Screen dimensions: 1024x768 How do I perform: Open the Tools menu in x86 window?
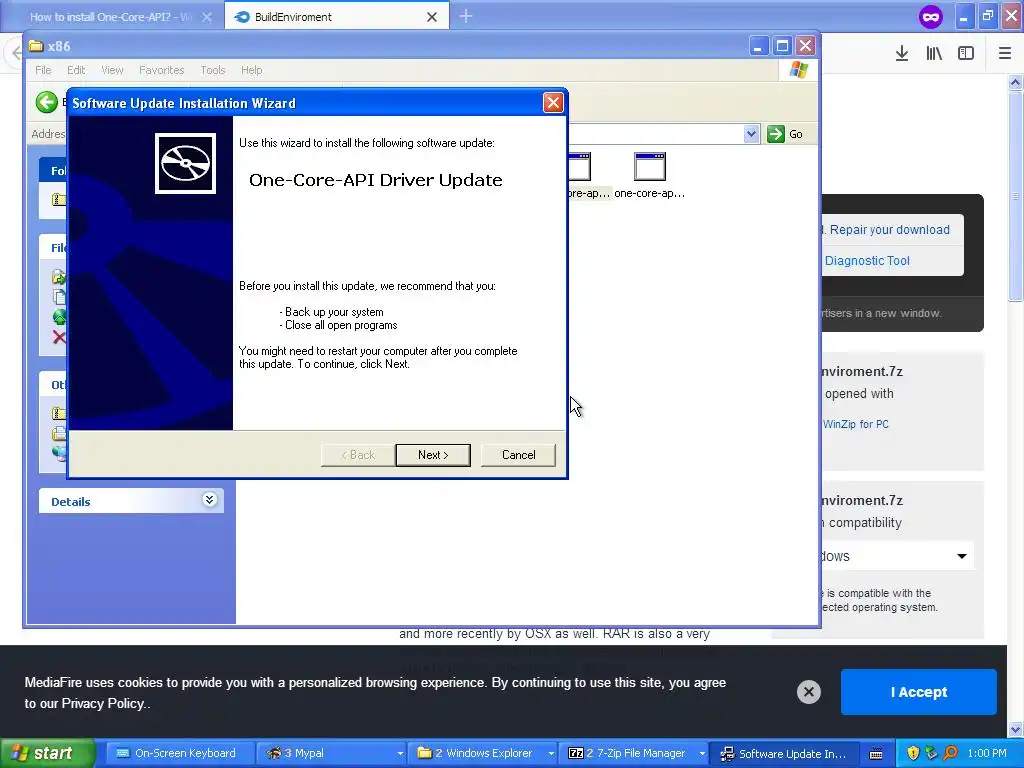click(213, 70)
